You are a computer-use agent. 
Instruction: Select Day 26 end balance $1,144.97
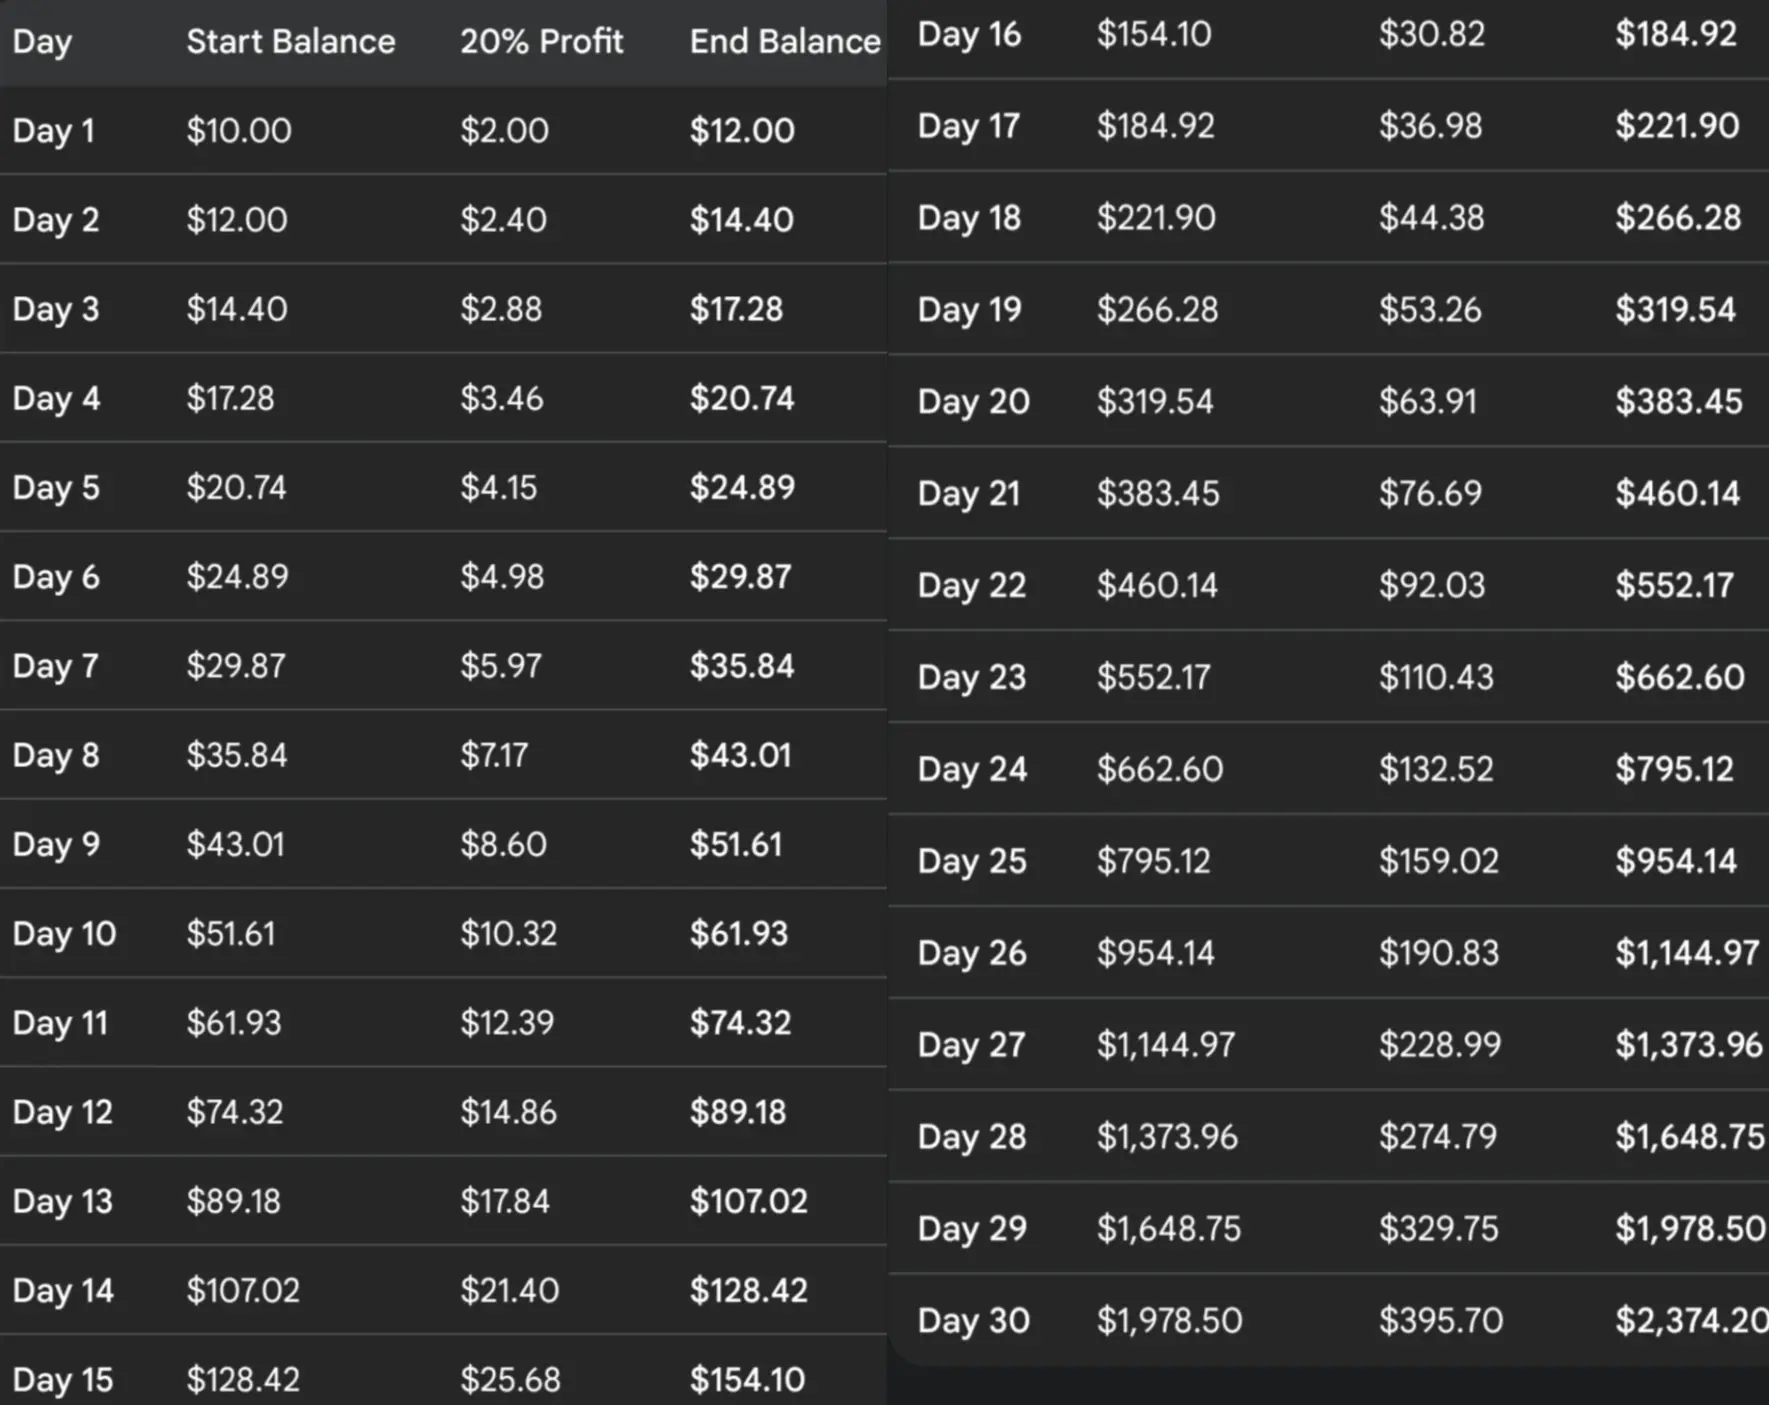point(1687,953)
